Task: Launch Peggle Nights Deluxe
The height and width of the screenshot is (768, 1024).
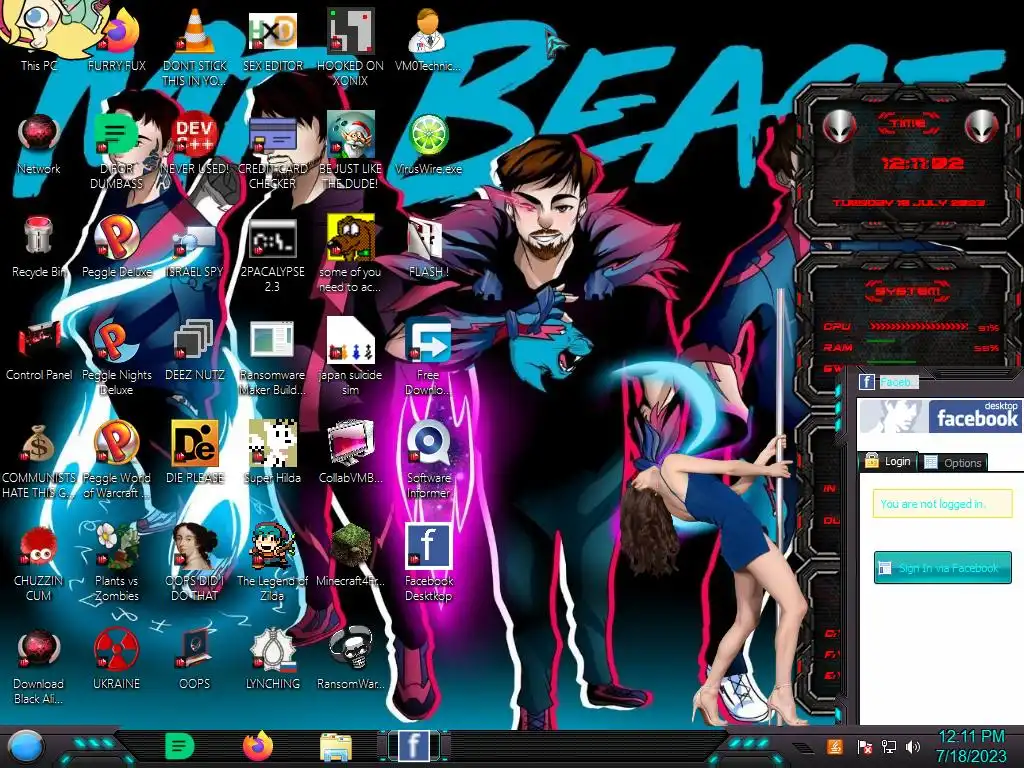Action: pyautogui.click(x=116, y=357)
